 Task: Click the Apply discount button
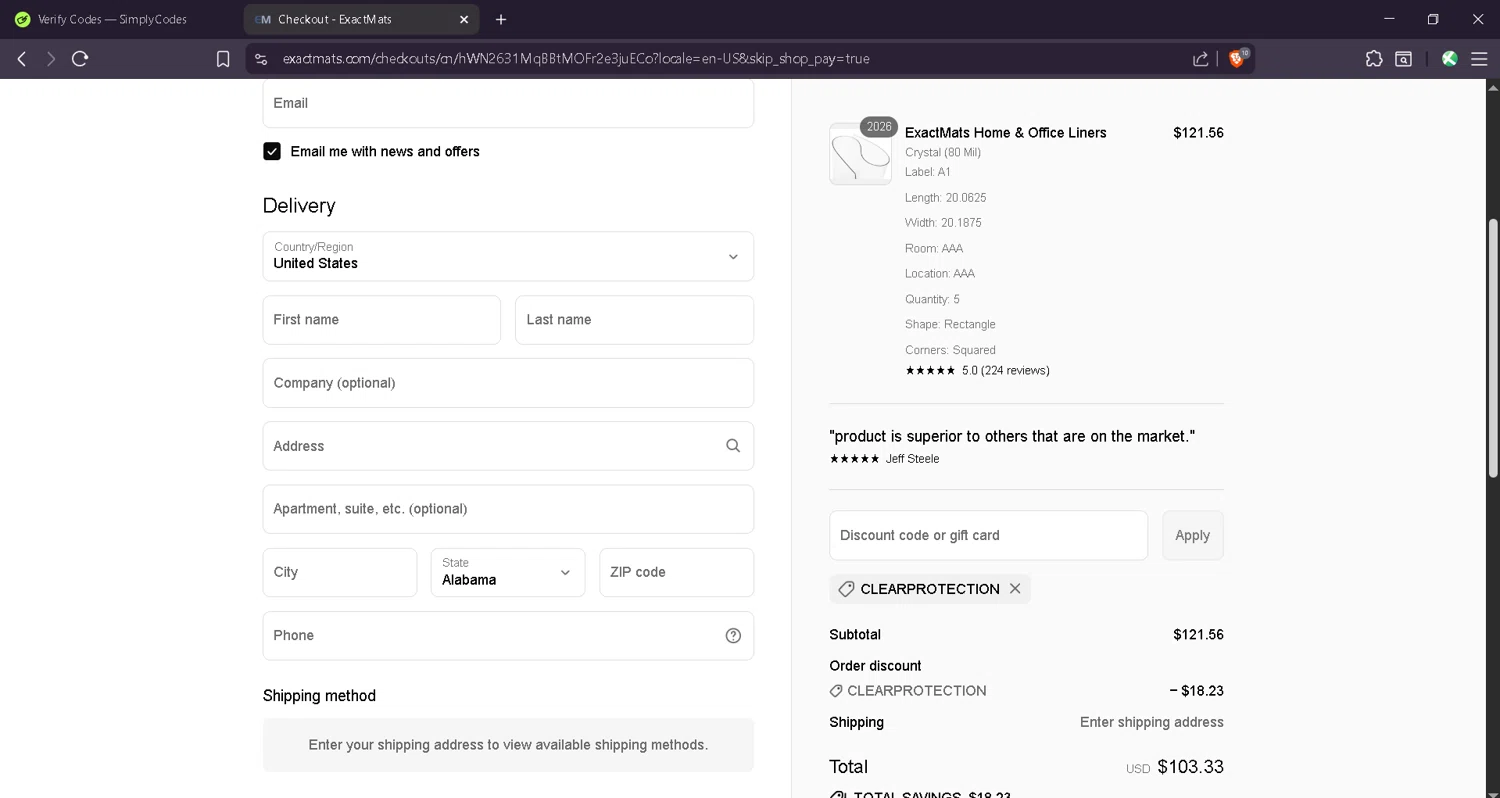tap(1192, 536)
